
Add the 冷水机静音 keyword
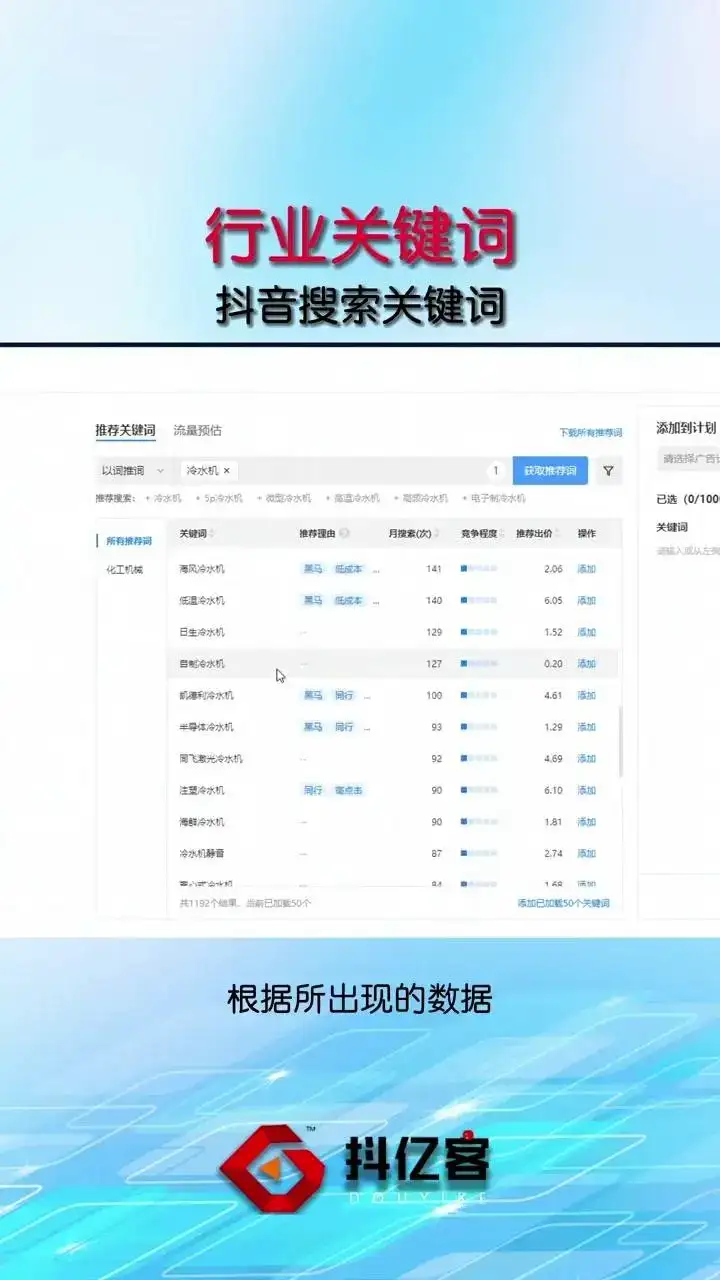point(586,854)
